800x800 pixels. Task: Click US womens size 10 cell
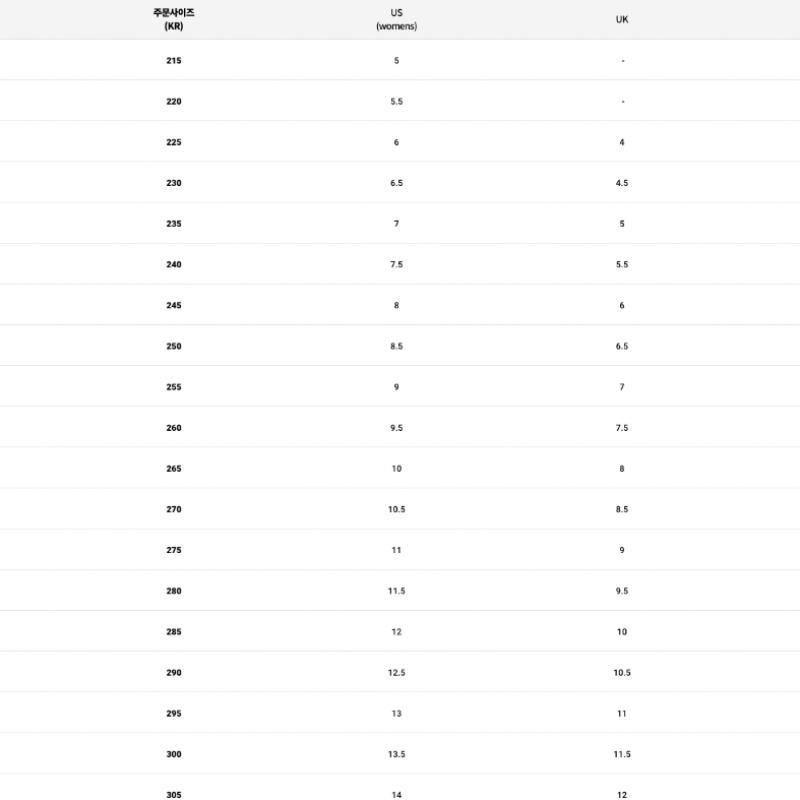pos(396,469)
